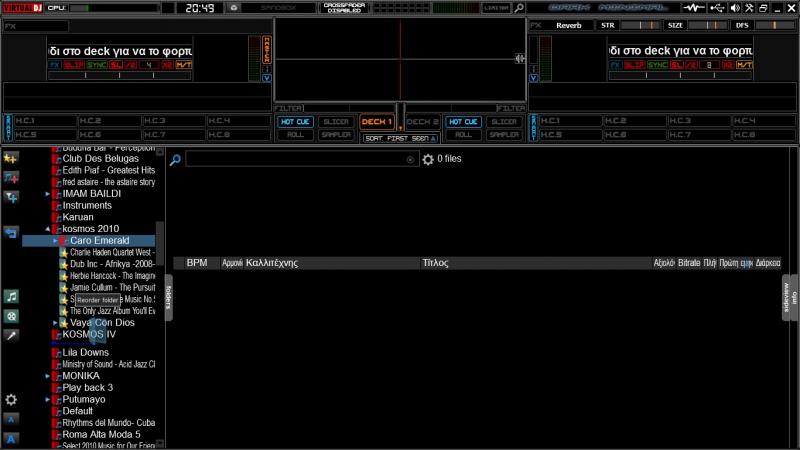This screenshot has width=800, height=450.
Task: Adjust the Reverb STR slider
Action: 608,25
